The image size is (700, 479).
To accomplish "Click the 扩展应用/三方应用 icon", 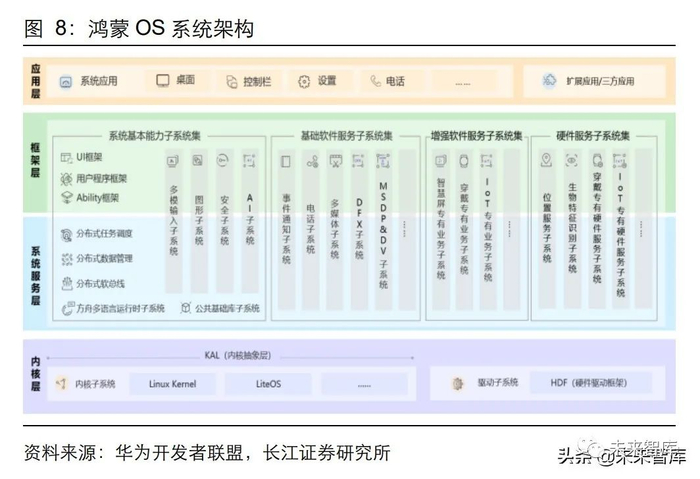I will pos(549,80).
